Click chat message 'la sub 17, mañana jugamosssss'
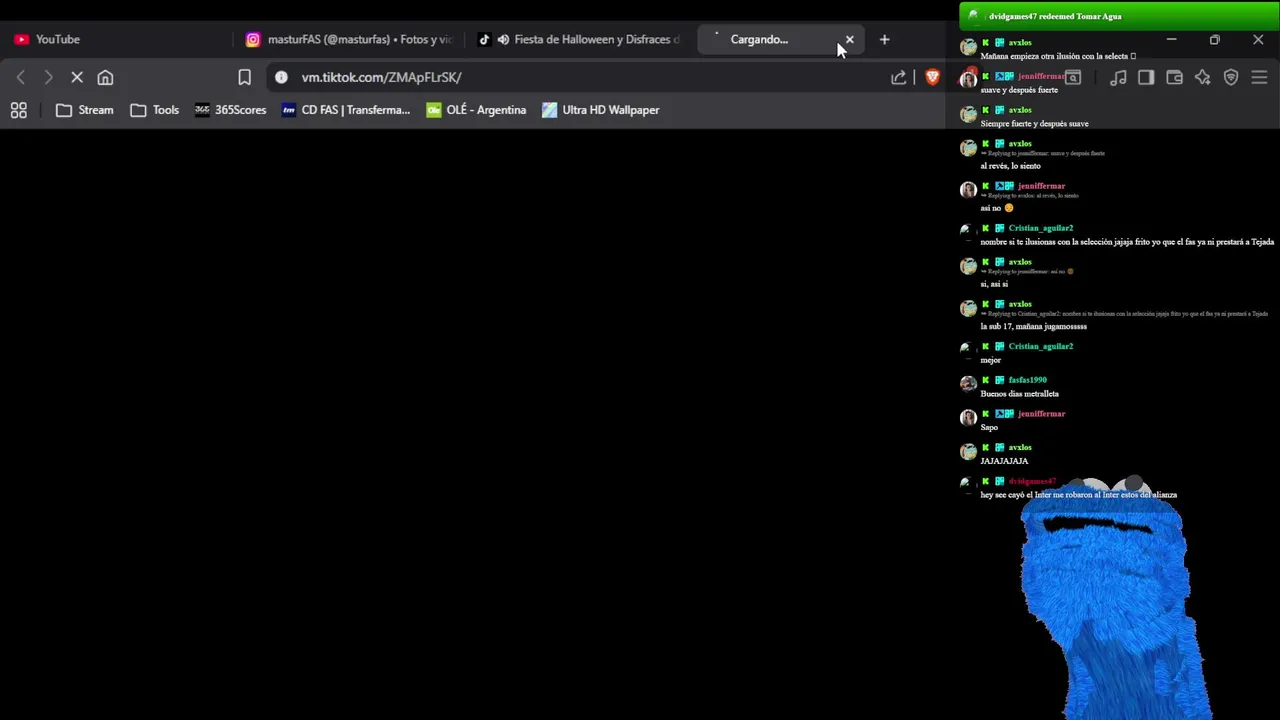The height and width of the screenshot is (720, 1280). [x=1033, y=326]
